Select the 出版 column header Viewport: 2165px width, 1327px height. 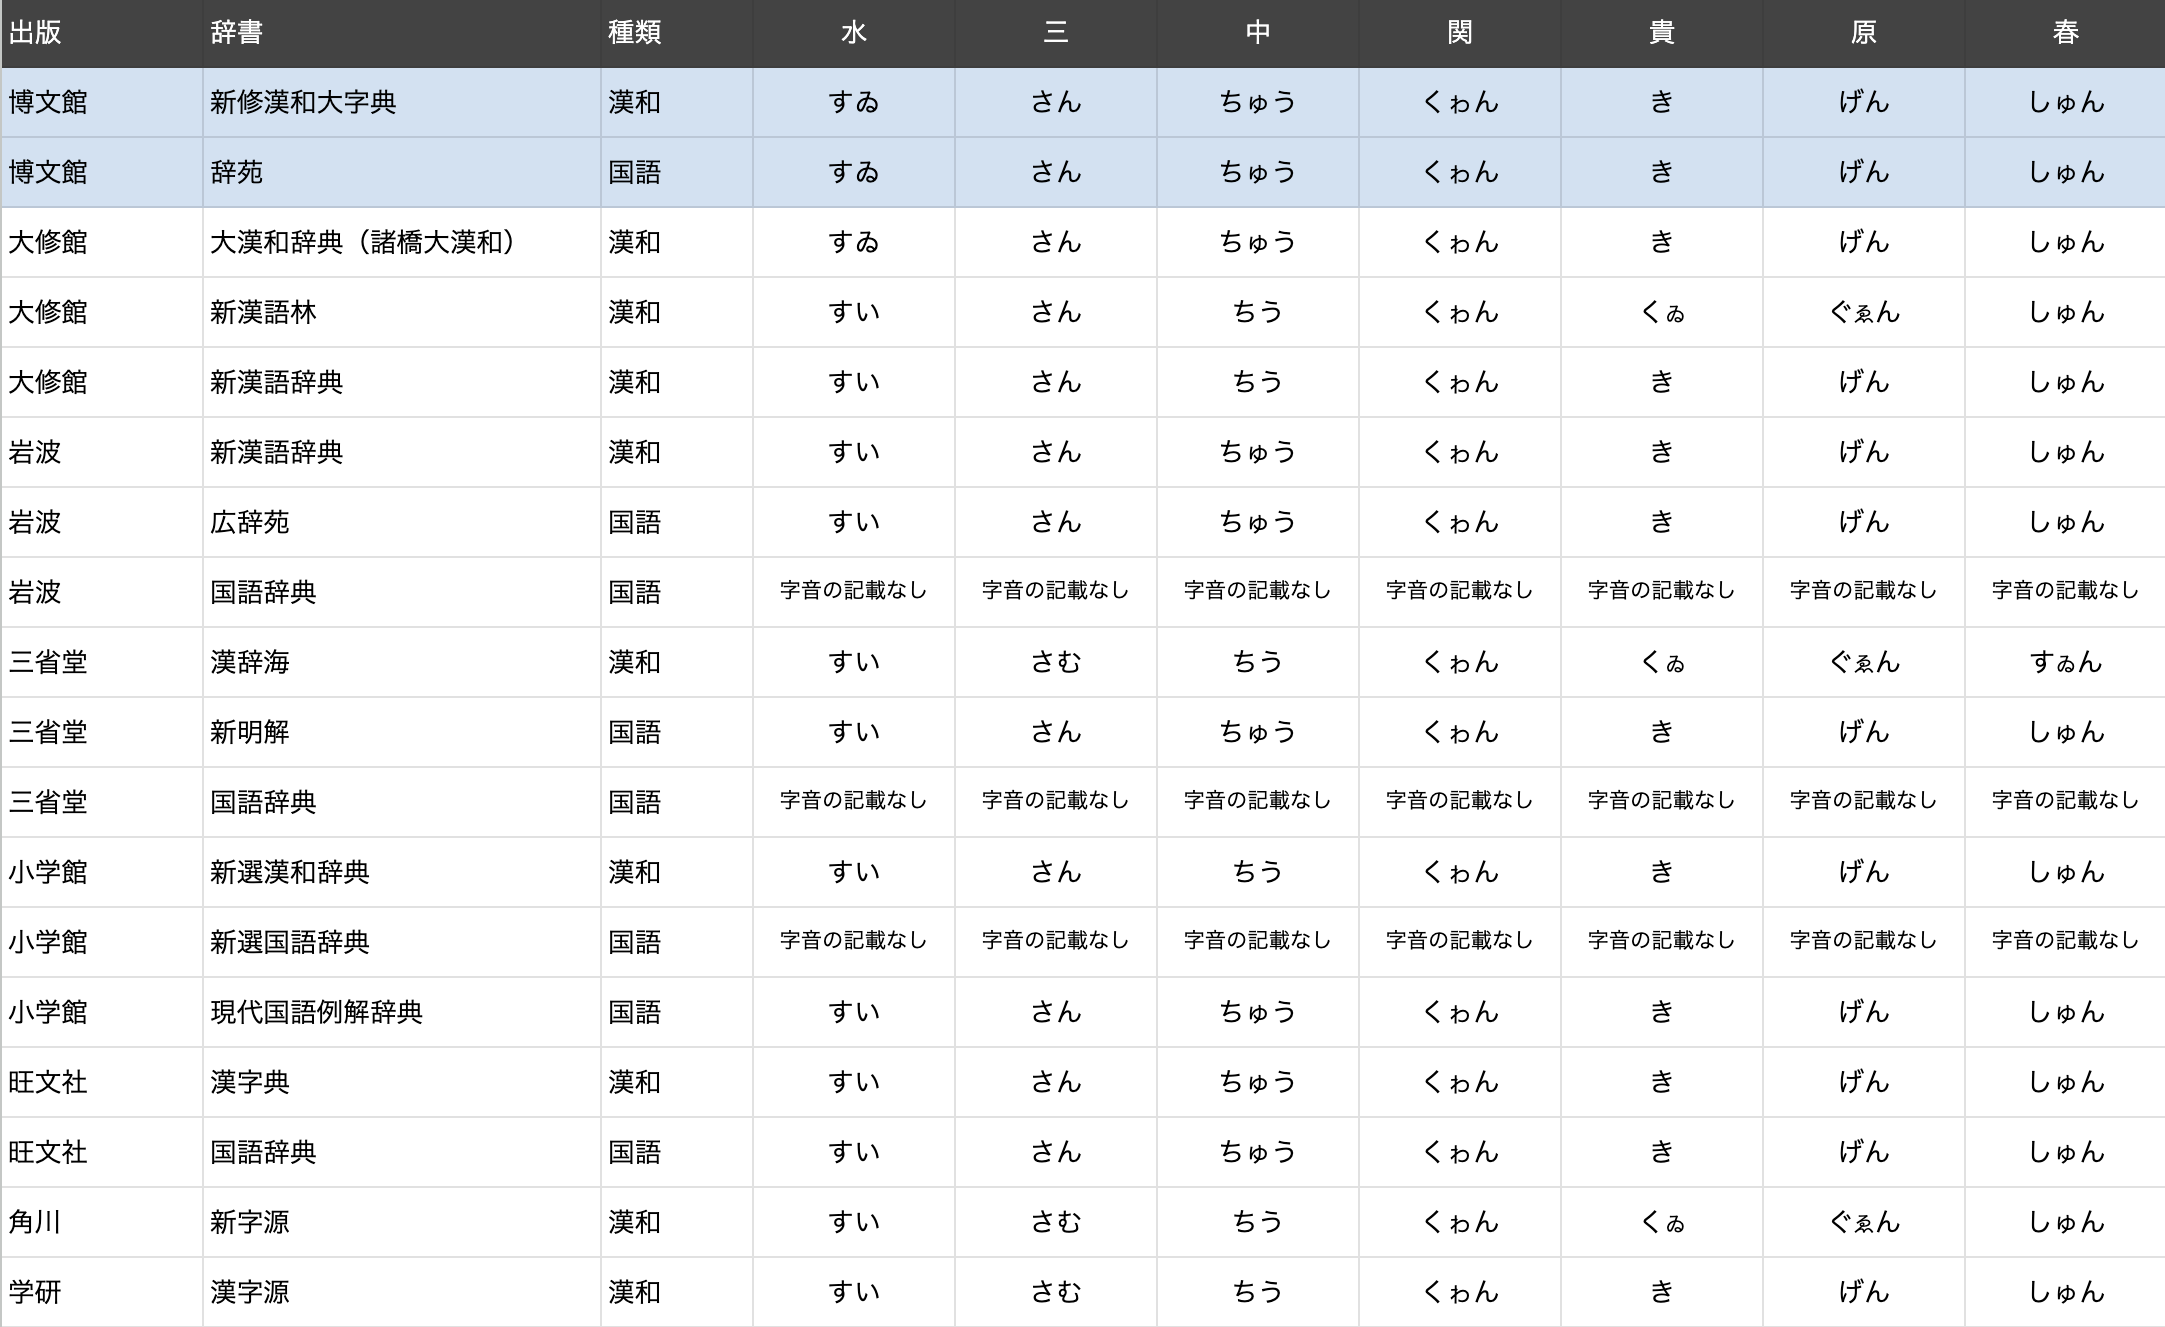101,33
